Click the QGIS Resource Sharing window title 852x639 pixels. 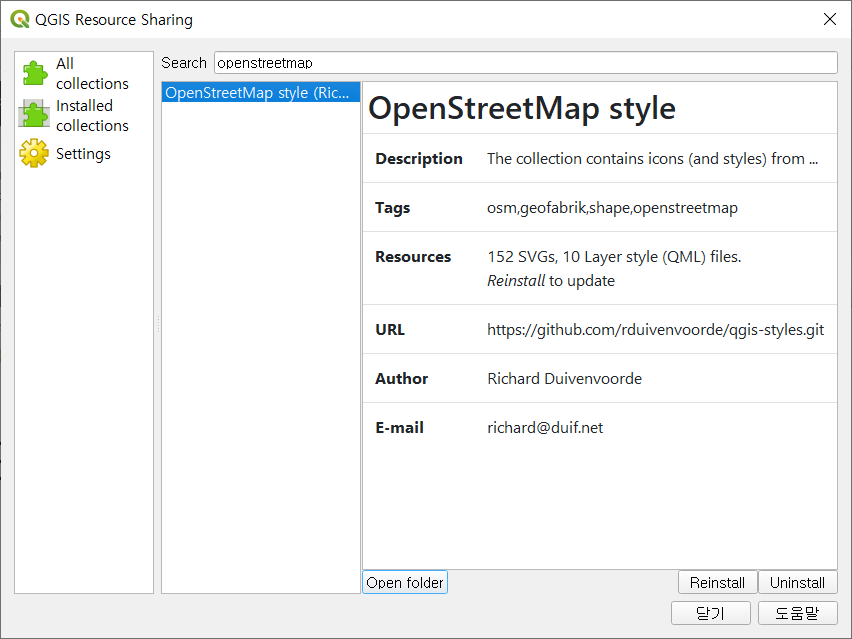pyautogui.click(x=114, y=20)
